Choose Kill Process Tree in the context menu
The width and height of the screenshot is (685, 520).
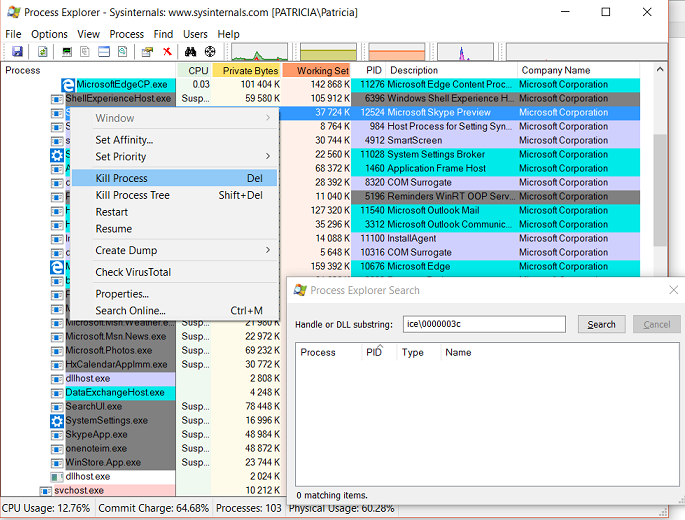[x=174, y=195]
